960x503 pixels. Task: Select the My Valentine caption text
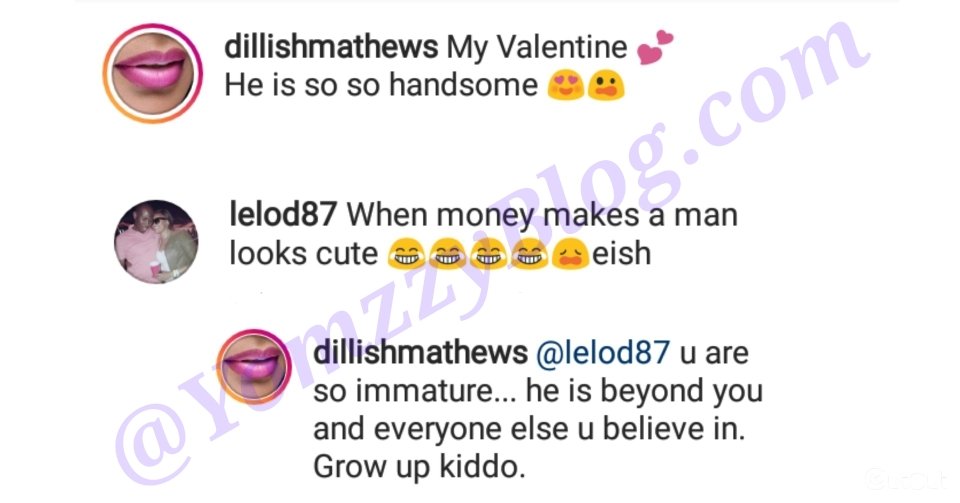pyautogui.click(x=537, y=48)
